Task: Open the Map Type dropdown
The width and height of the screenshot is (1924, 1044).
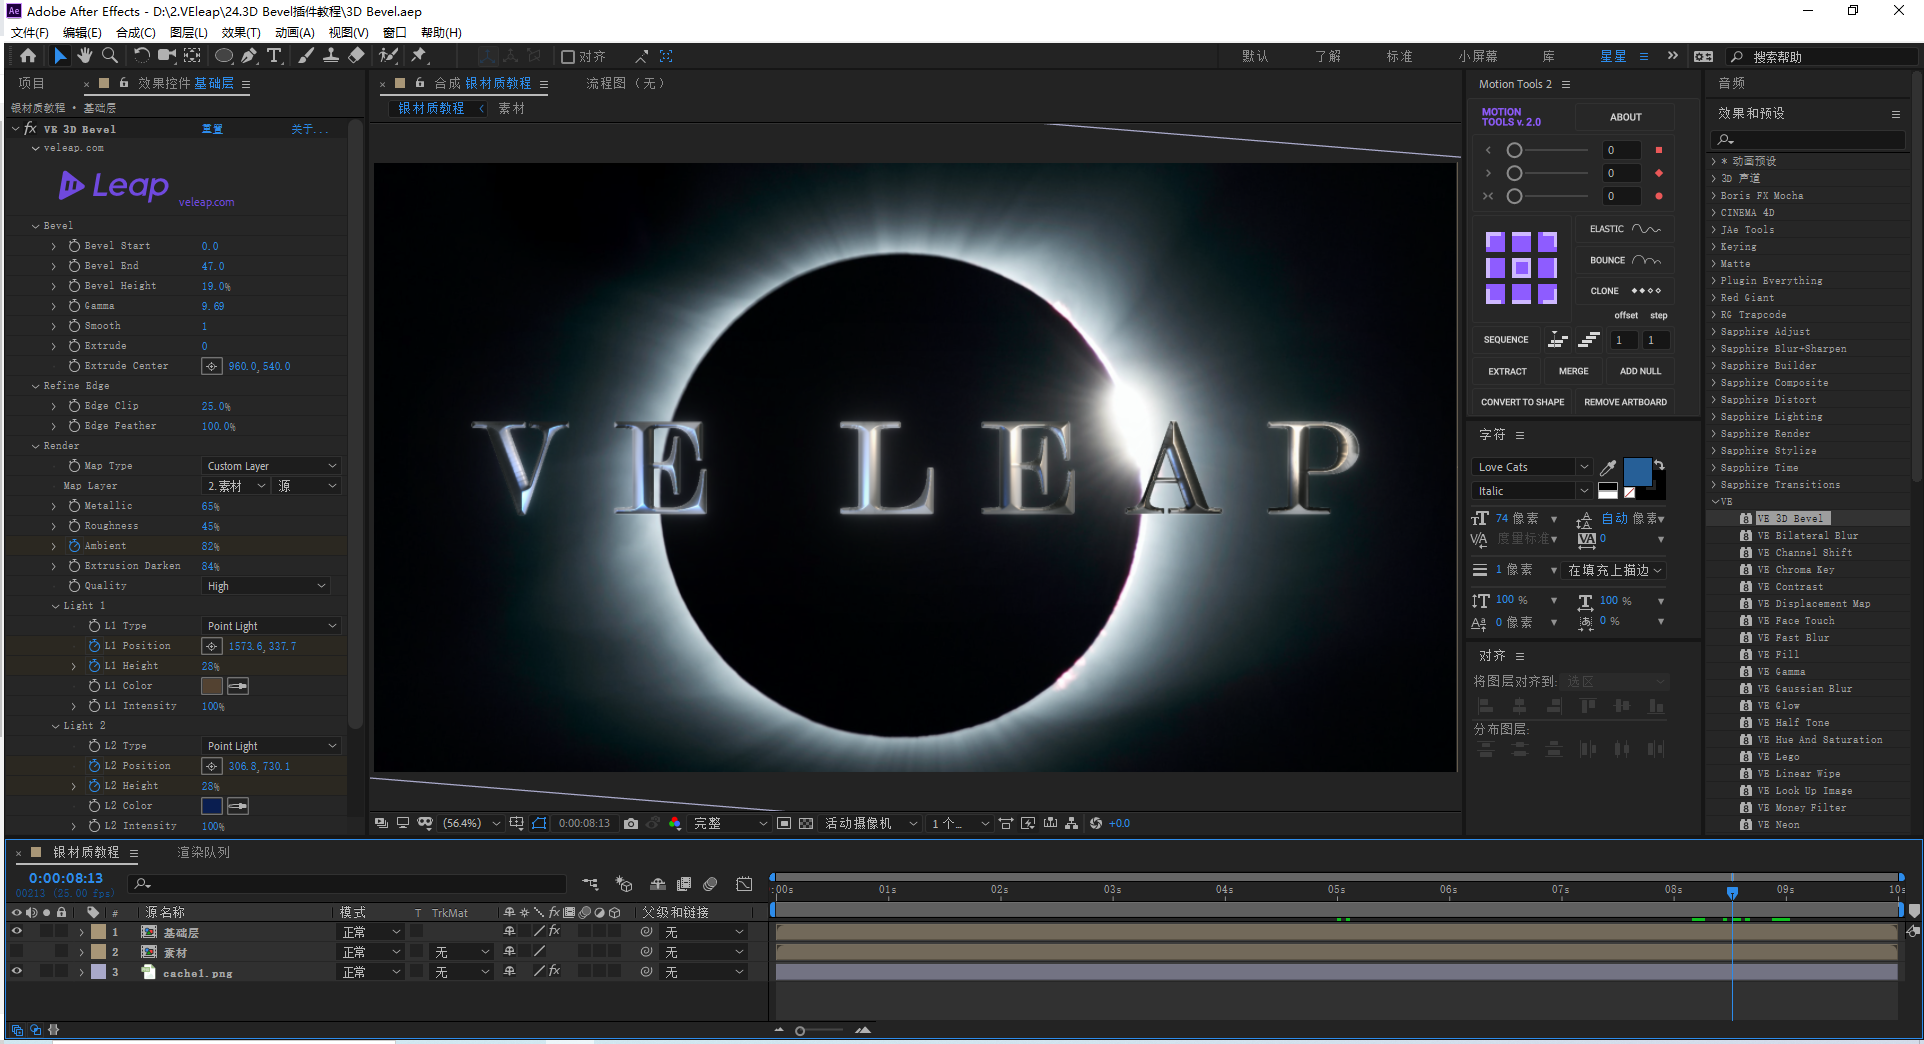Action: click(x=271, y=466)
